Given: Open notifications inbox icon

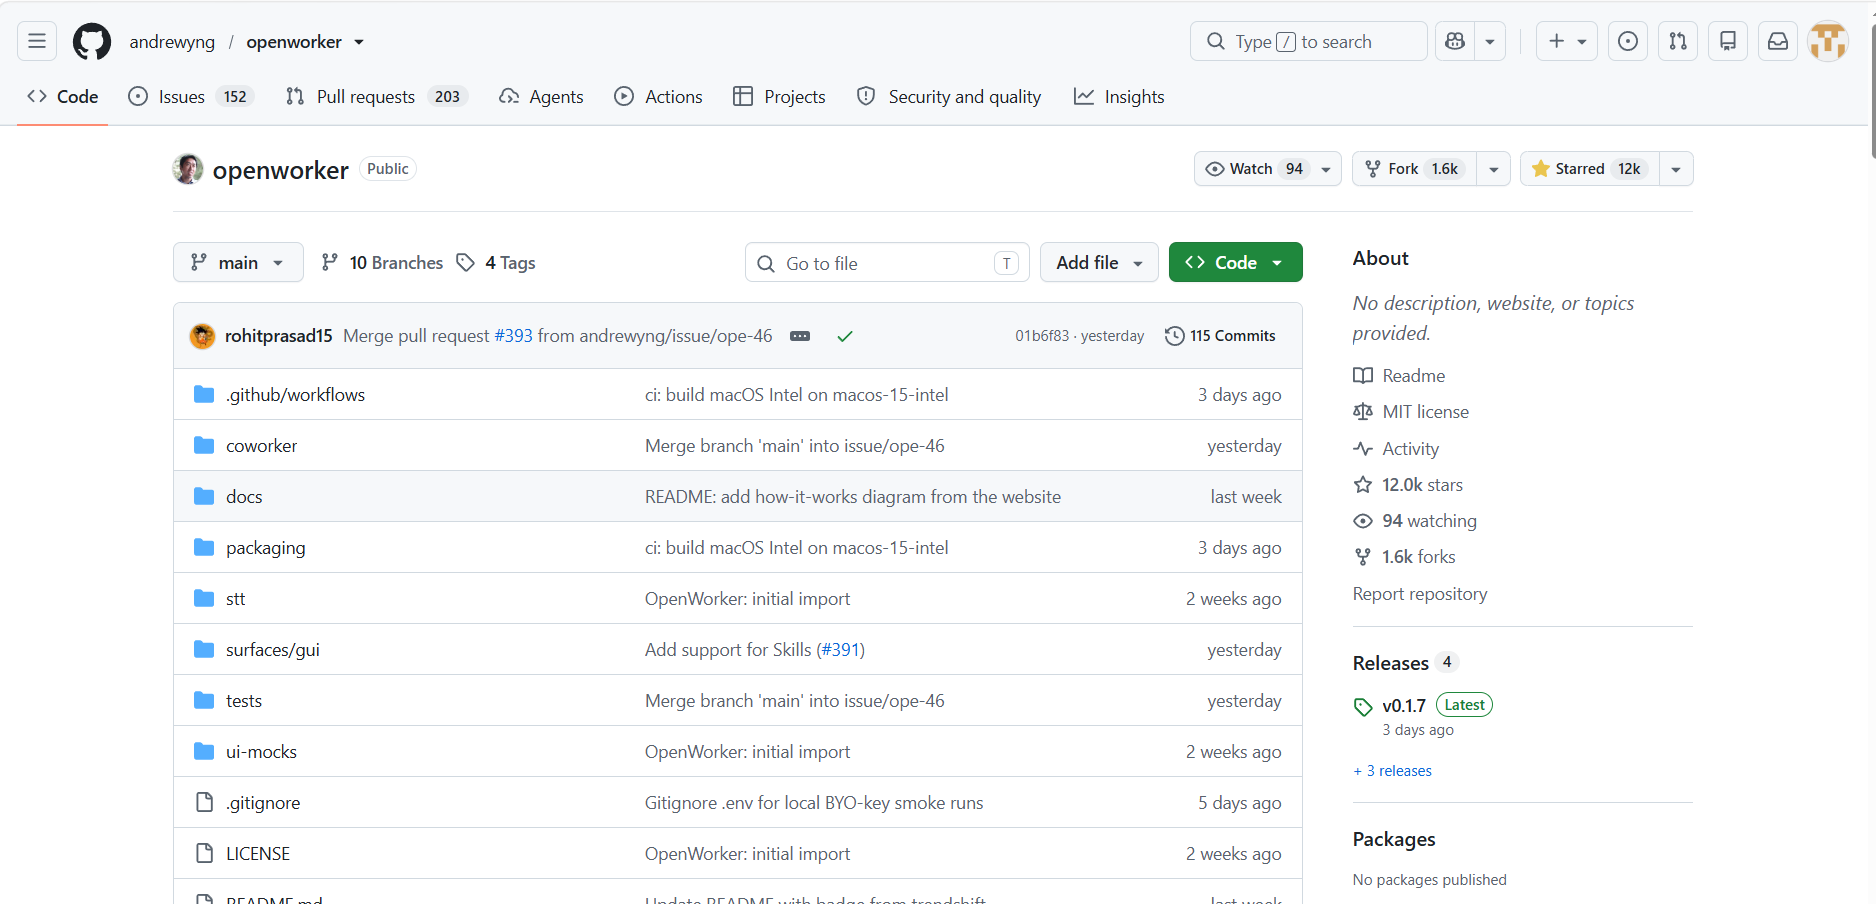Looking at the screenshot, I should pos(1778,41).
